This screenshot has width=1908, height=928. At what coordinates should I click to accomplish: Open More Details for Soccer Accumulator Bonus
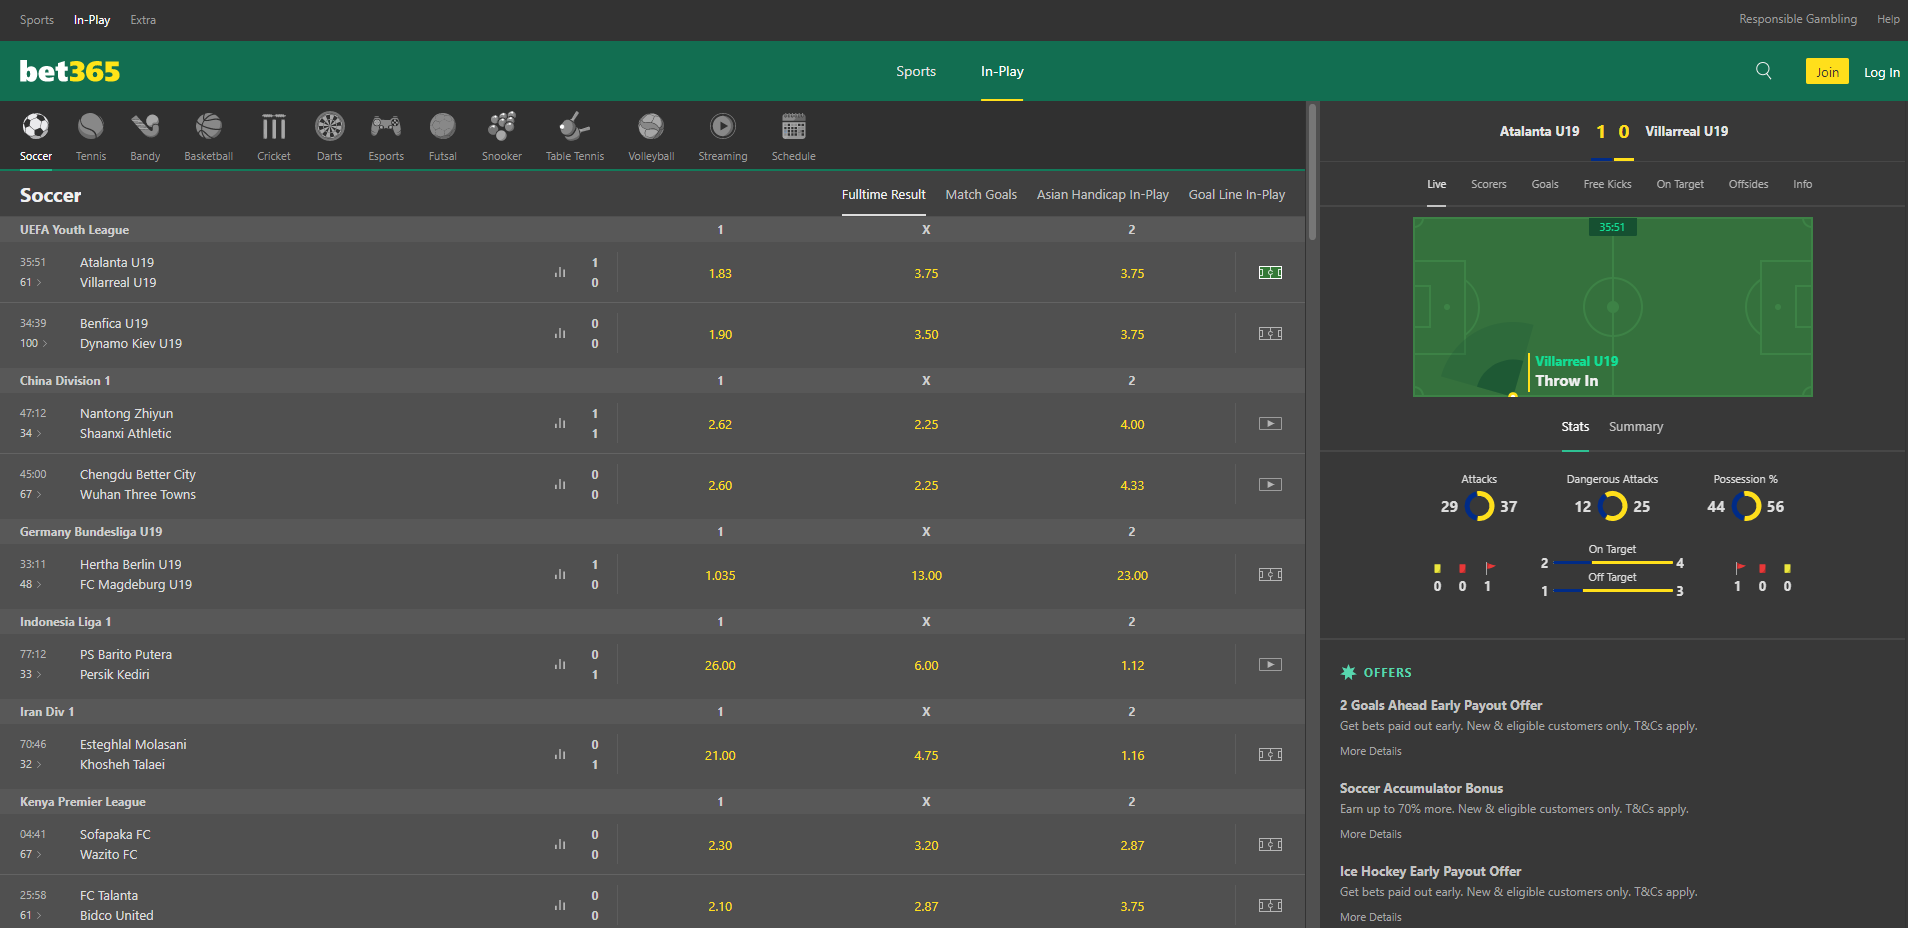(1370, 834)
